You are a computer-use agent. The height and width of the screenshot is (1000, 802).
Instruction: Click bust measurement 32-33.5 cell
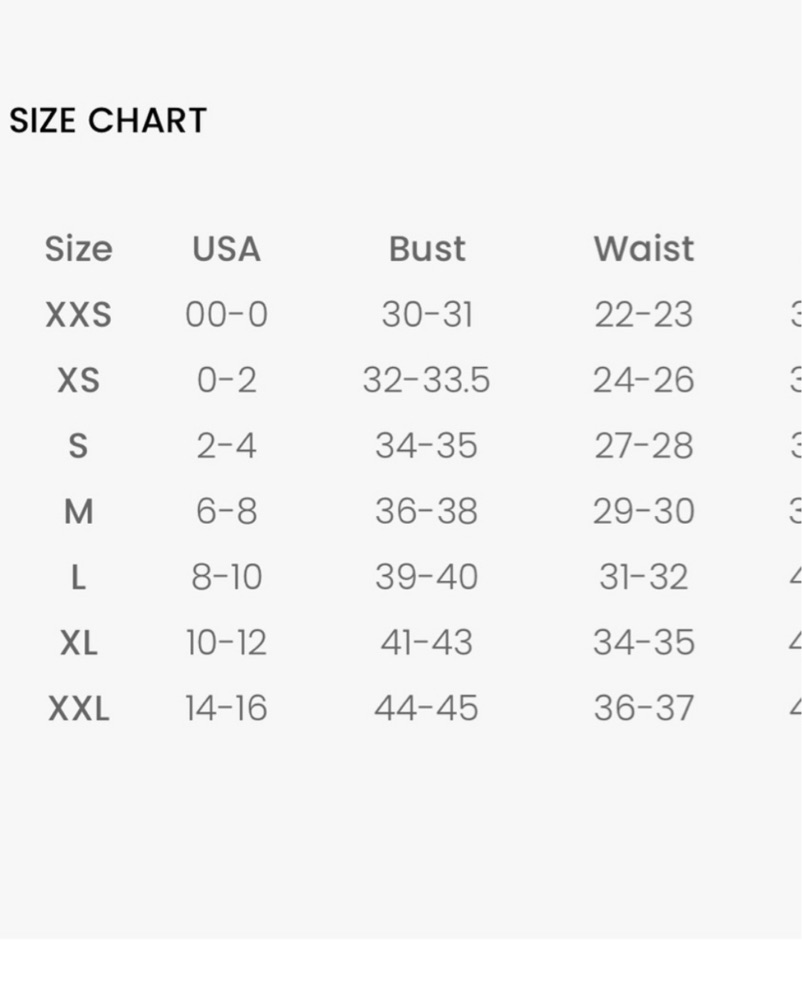(x=427, y=380)
